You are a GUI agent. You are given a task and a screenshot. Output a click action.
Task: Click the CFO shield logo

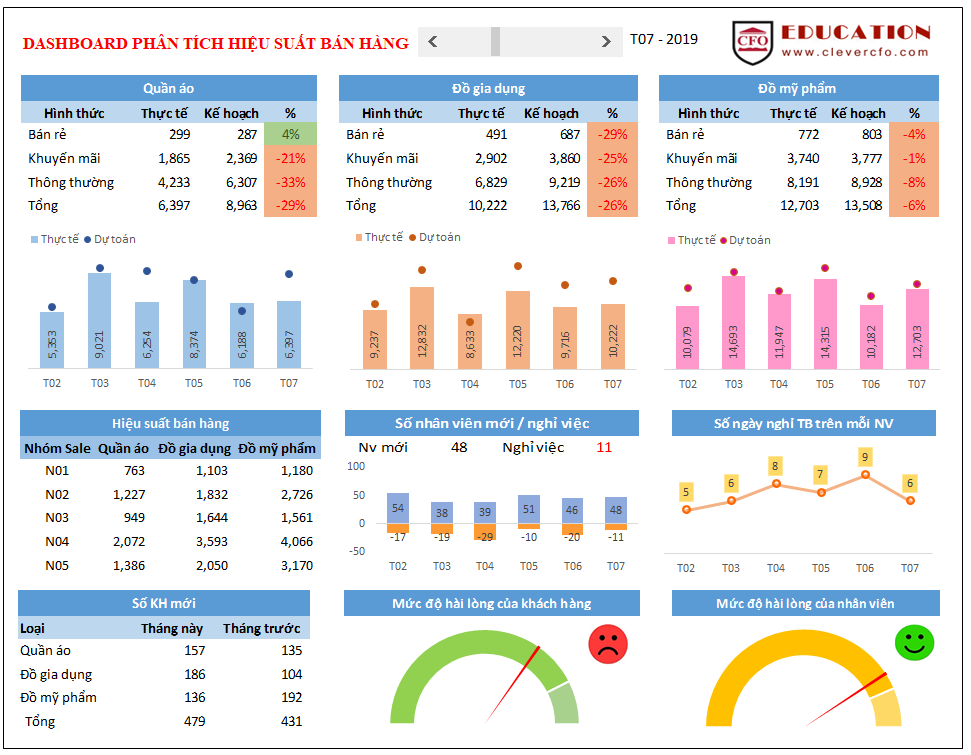pyautogui.click(x=752, y=40)
